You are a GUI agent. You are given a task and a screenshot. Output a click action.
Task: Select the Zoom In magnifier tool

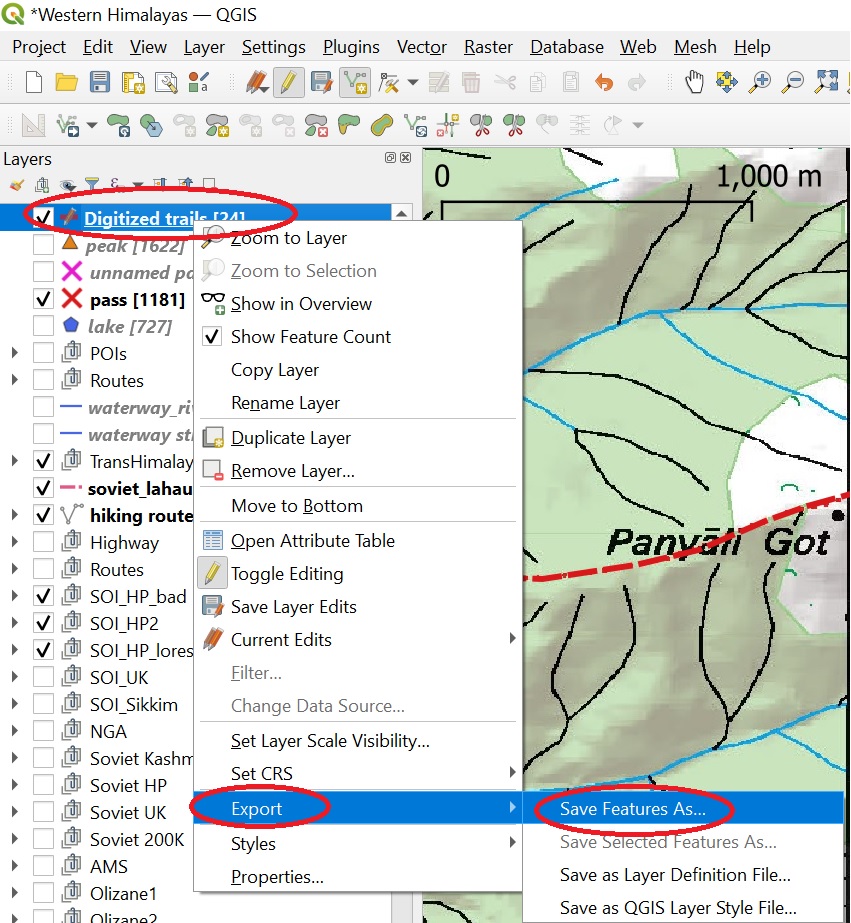tap(760, 82)
